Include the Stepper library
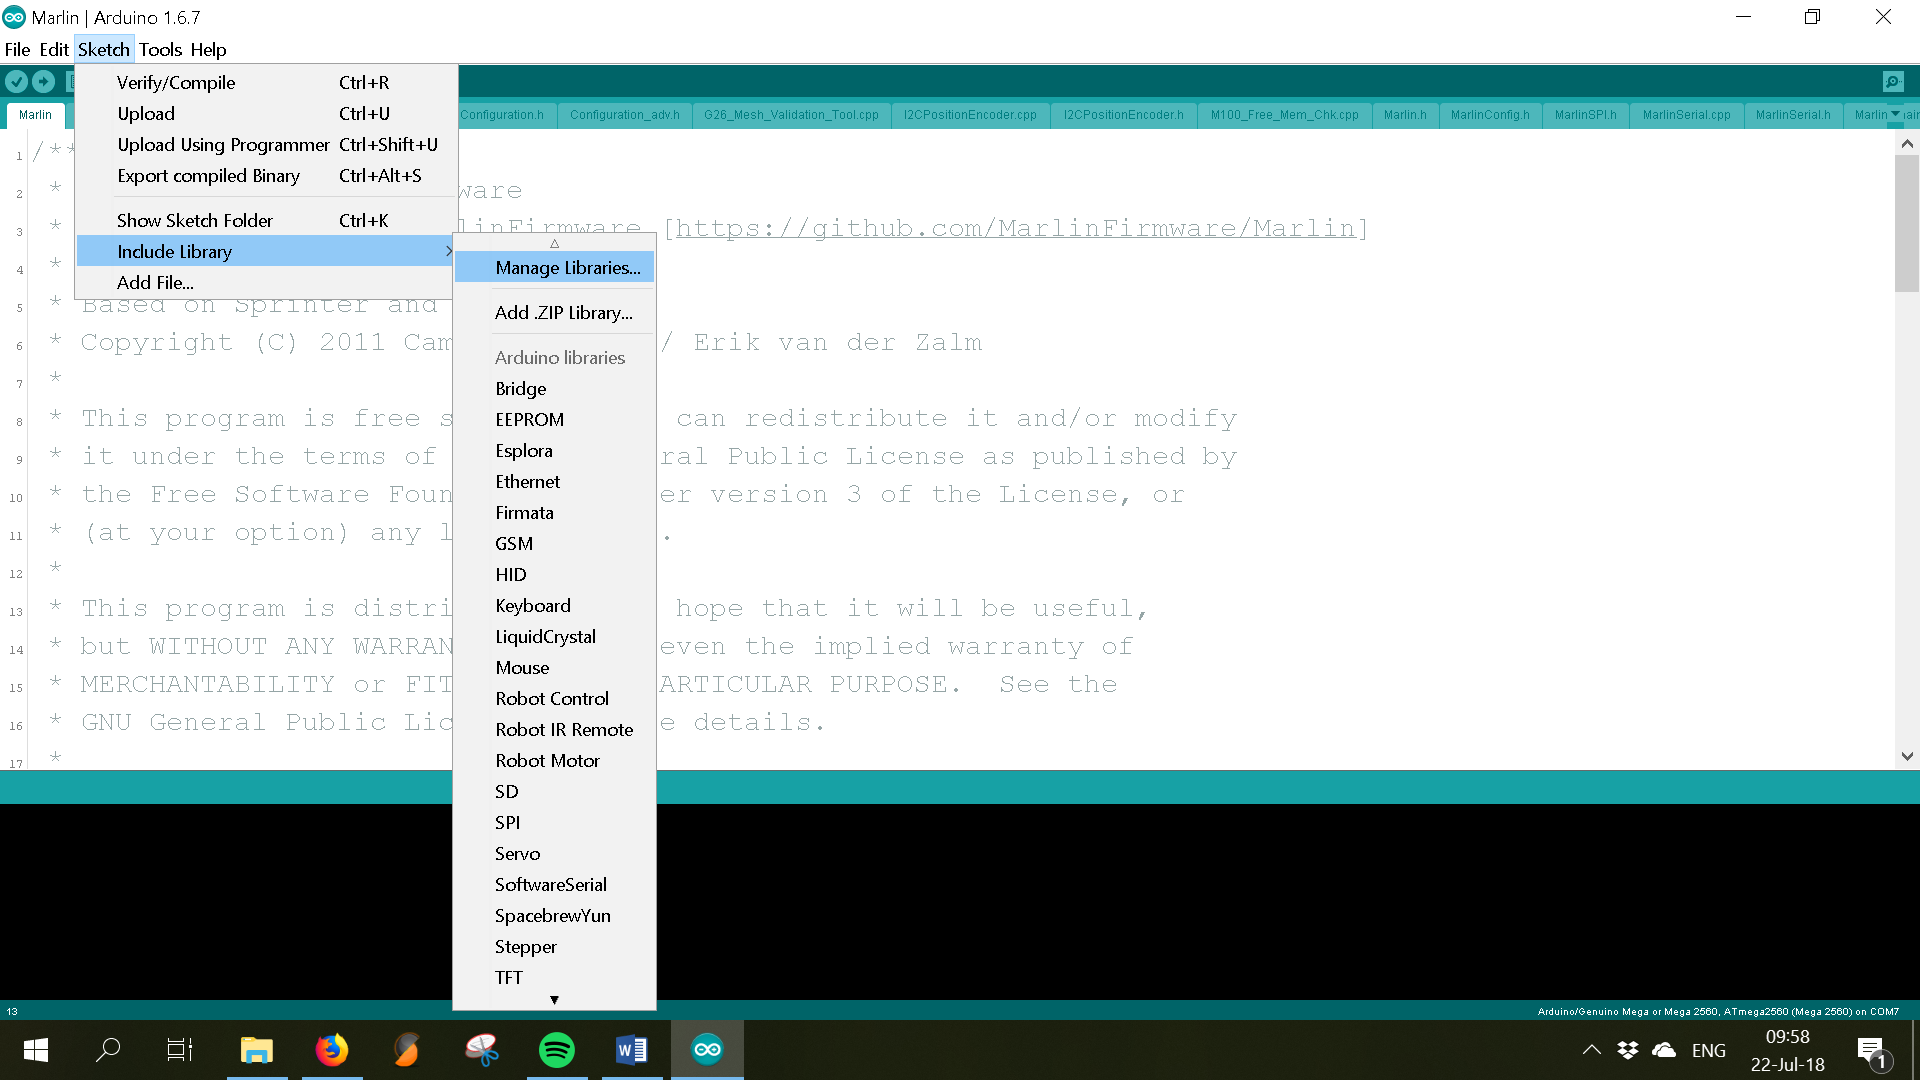The width and height of the screenshot is (1920, 1080). click(555, 947)
